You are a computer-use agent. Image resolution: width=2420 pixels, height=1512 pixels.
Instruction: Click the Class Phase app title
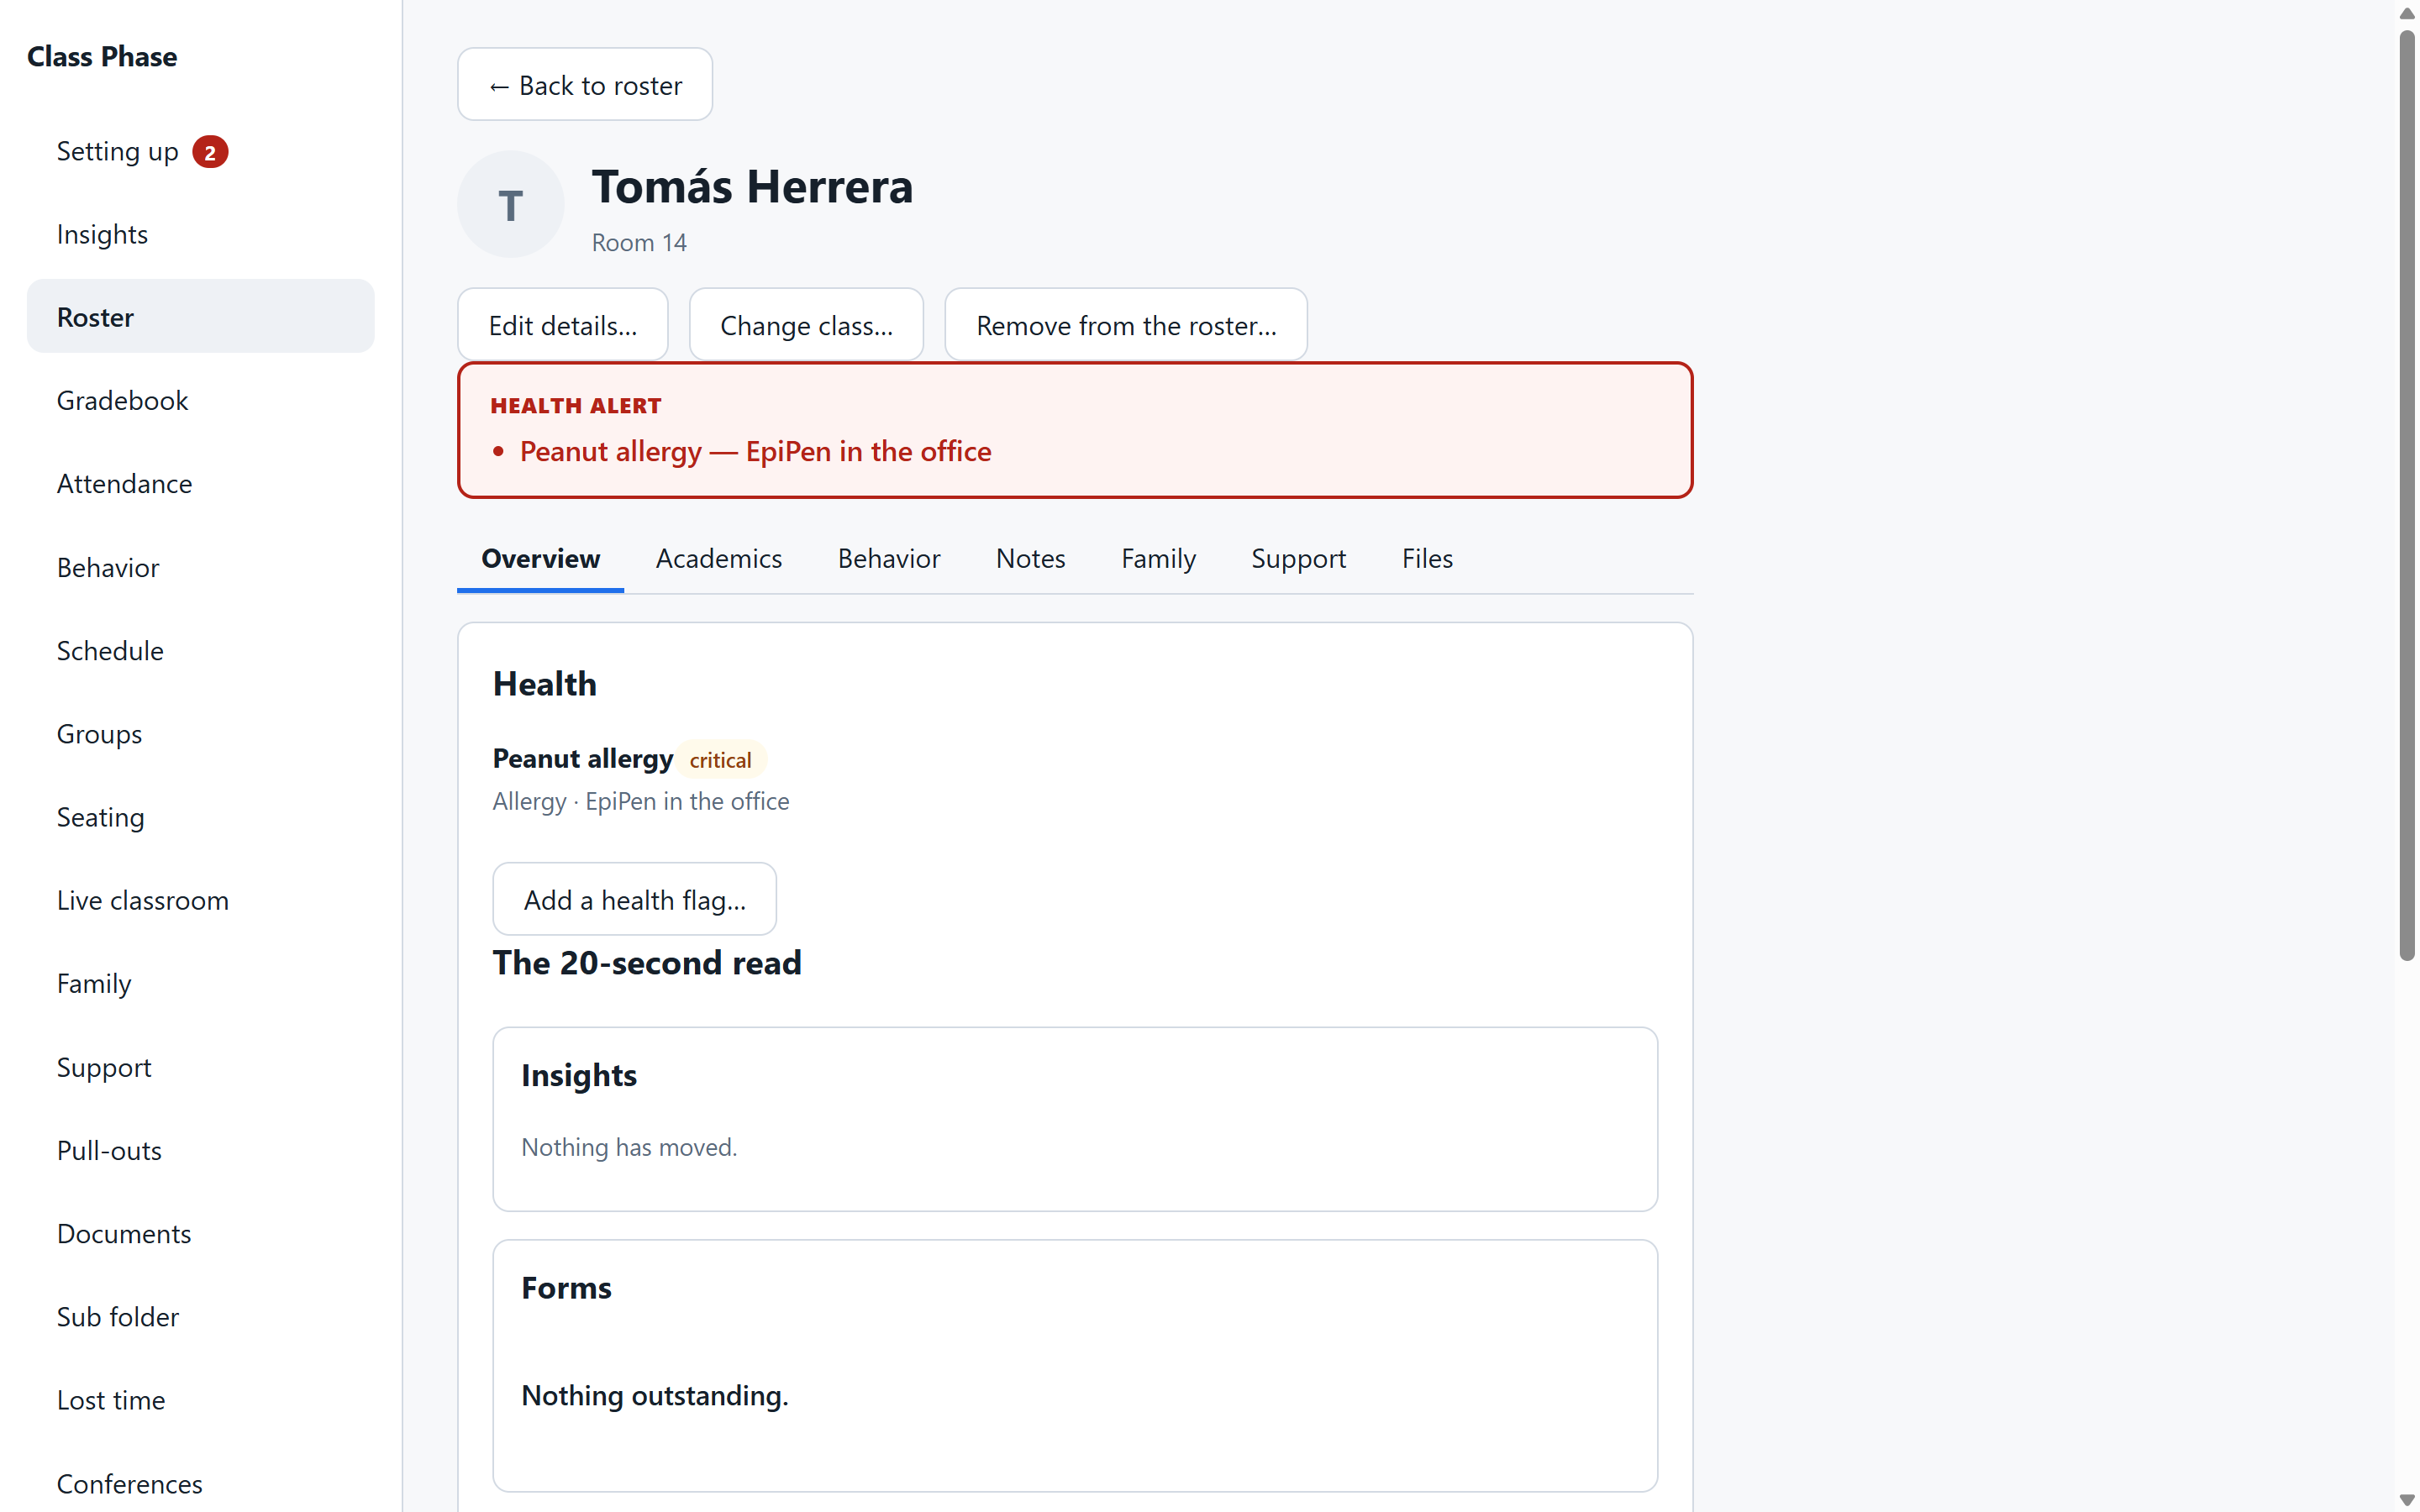[102, 56]
